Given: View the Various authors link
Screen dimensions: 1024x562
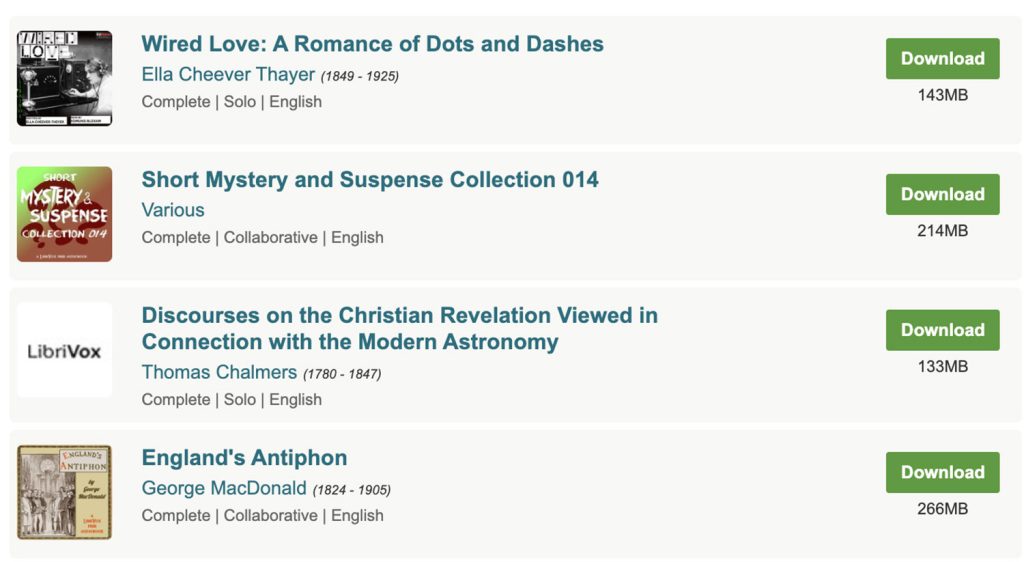Looking at the screenshot, I should click(x=173, y=210).
